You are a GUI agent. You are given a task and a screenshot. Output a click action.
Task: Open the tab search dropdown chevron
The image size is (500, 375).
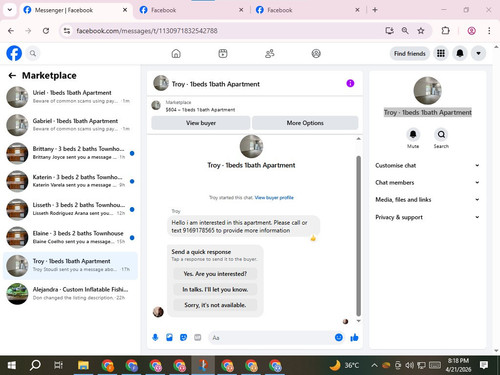tap(10, 10)
